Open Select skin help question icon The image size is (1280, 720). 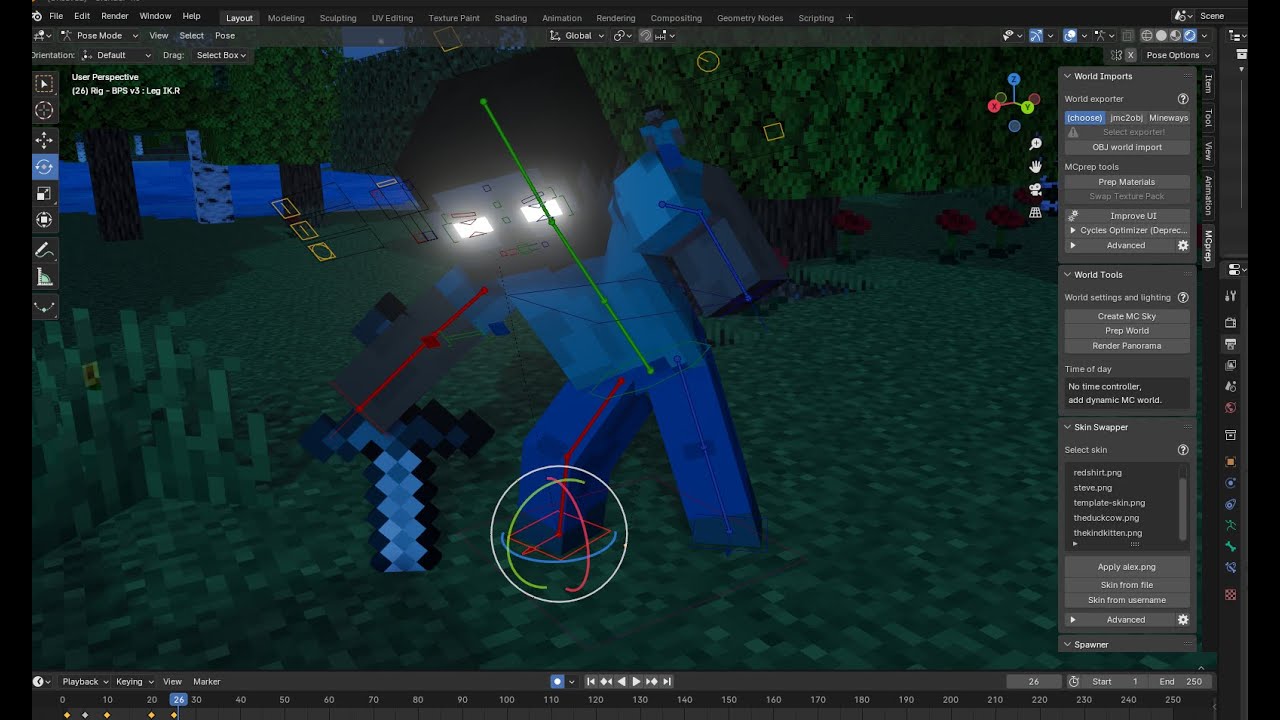click(x=1183, y=450)
